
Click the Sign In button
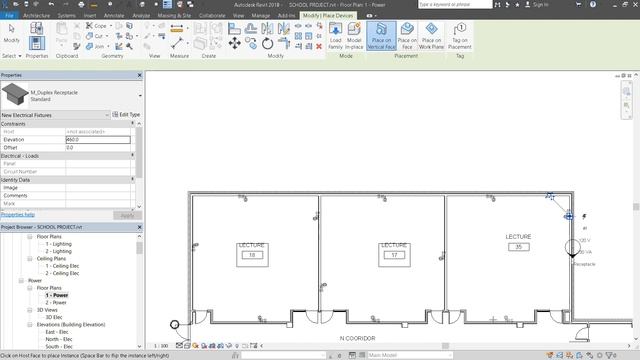tap(536, 4)
